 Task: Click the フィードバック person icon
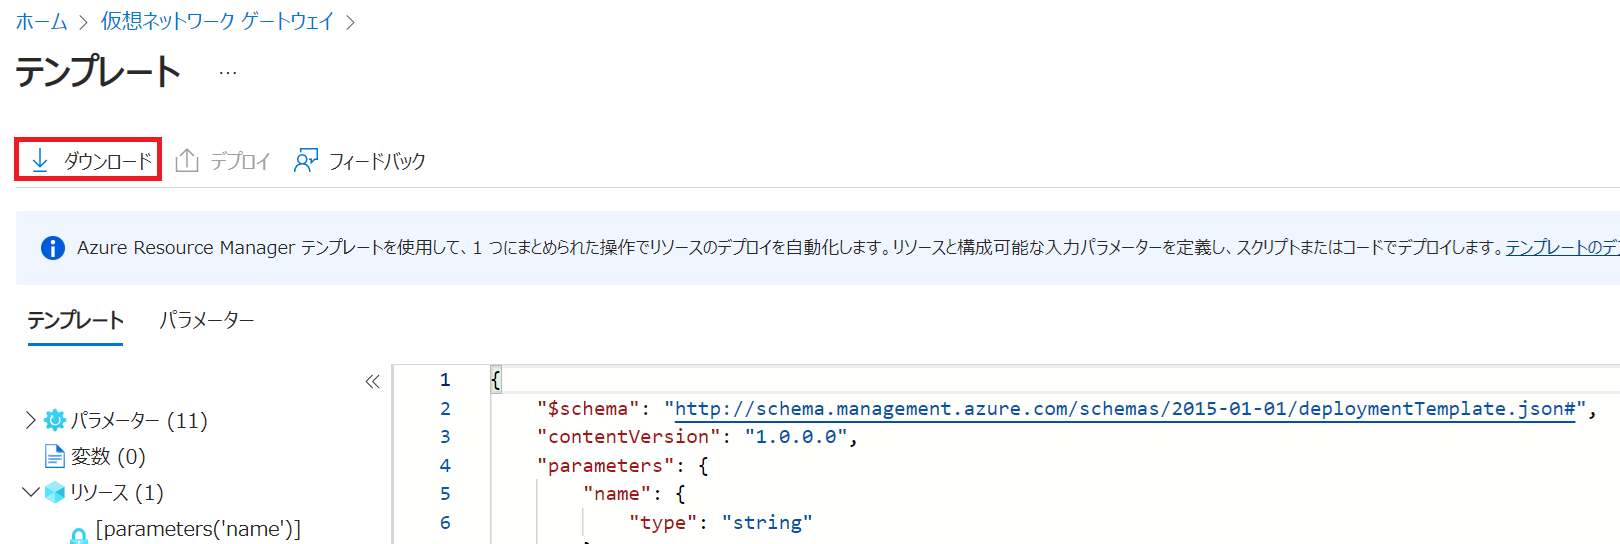click(306, 161)
